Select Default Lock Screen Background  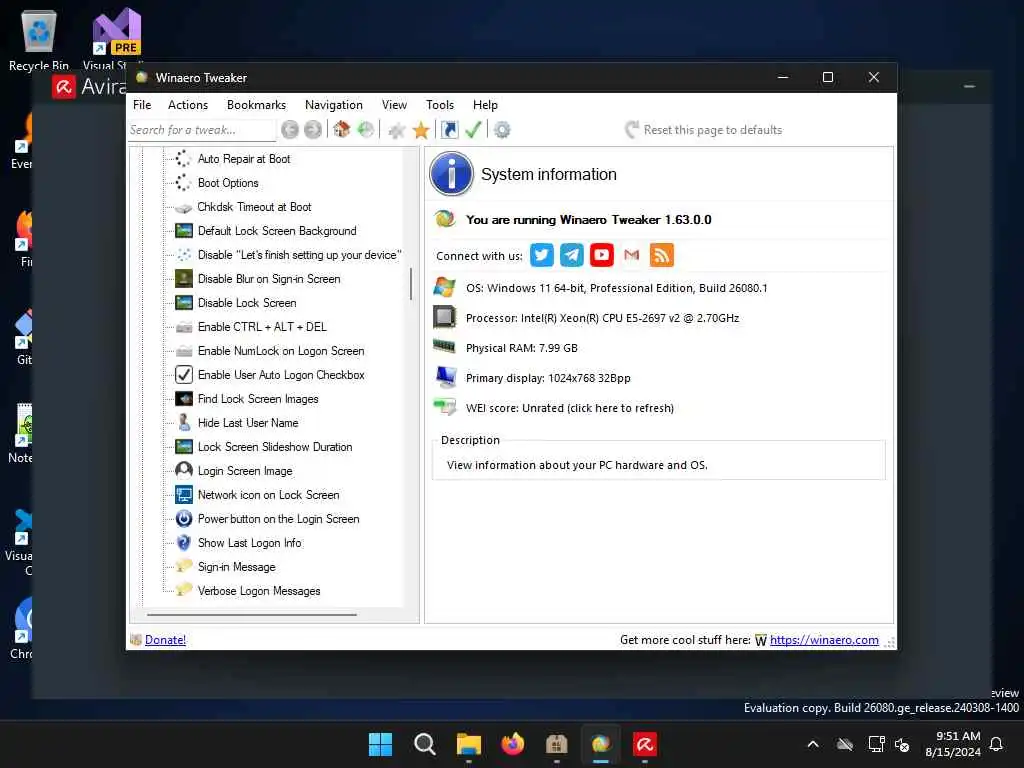(x=277, y=231)
